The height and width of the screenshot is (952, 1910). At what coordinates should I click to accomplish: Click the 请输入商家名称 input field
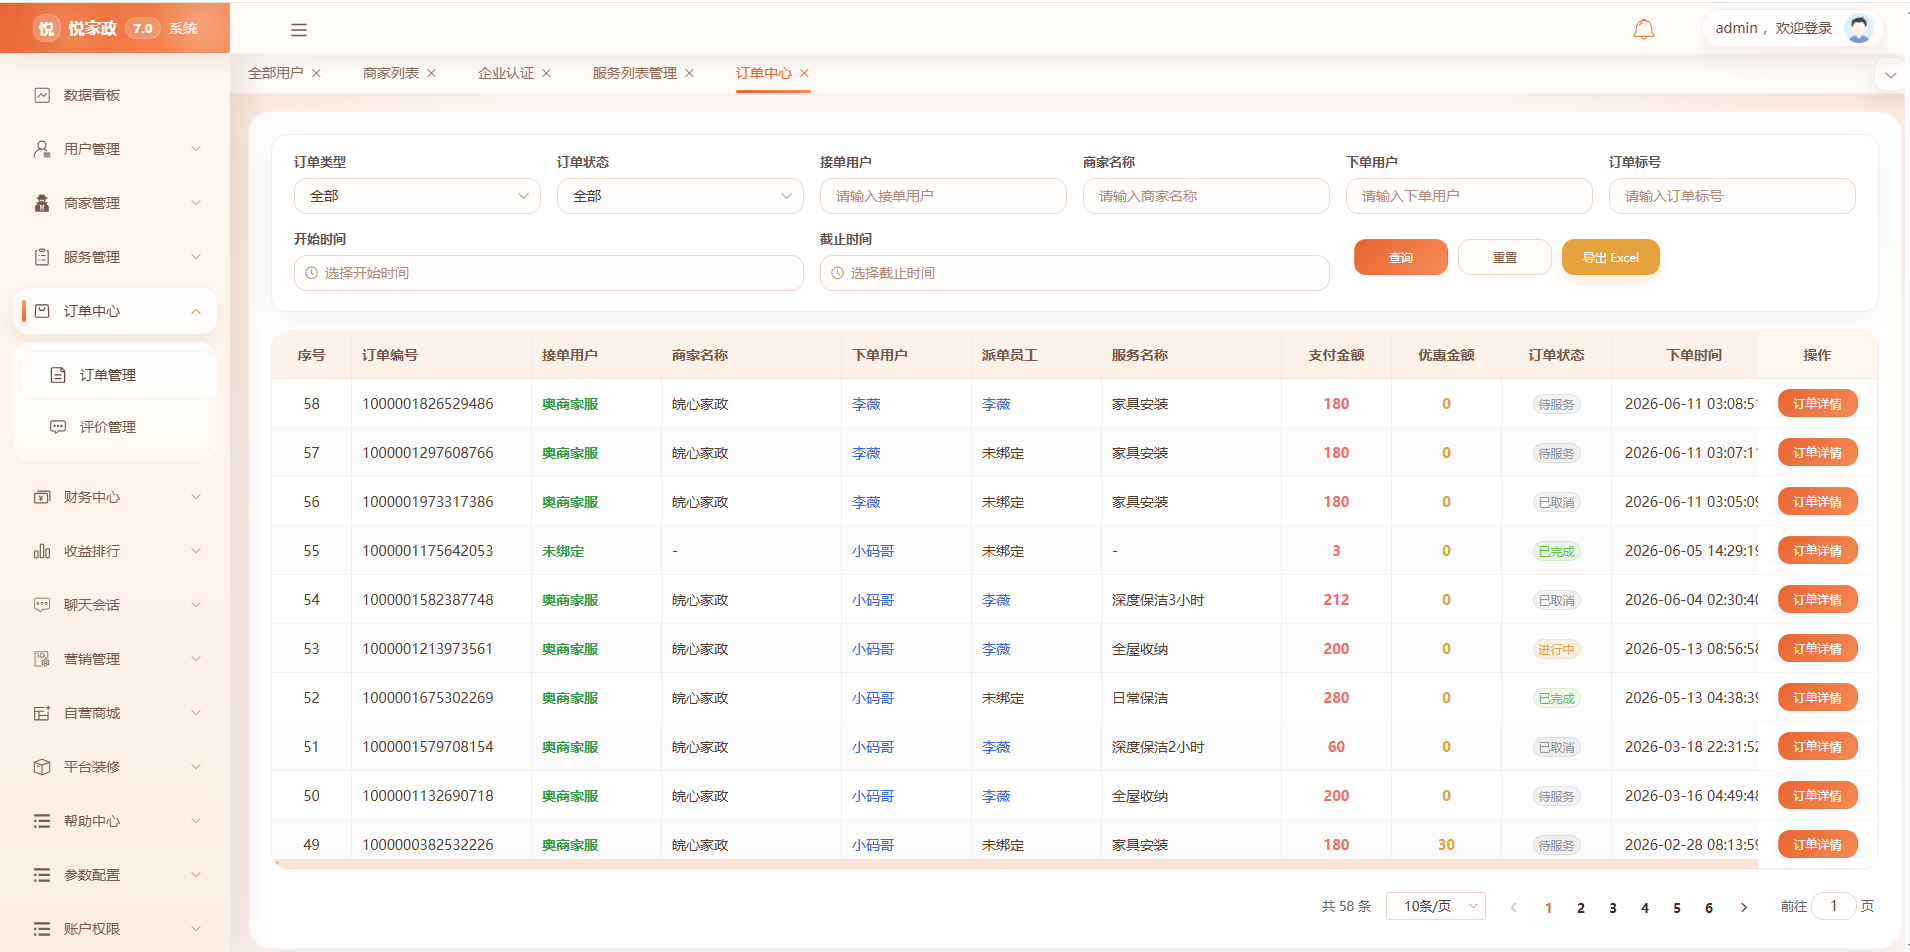point(1206,196)
